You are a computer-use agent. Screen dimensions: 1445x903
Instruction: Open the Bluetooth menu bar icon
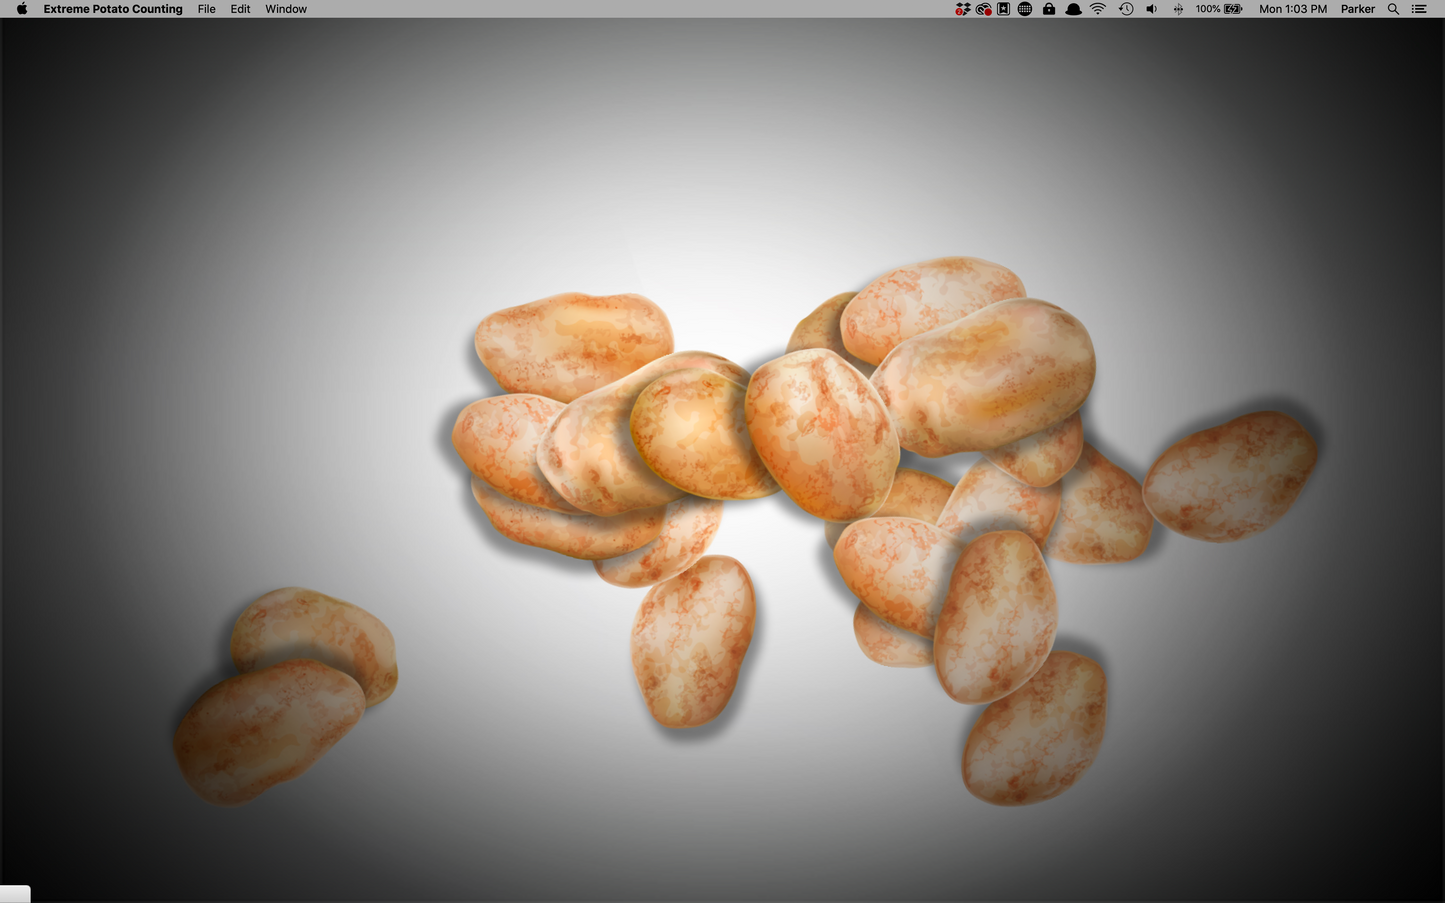click(x=1178, y=9)
